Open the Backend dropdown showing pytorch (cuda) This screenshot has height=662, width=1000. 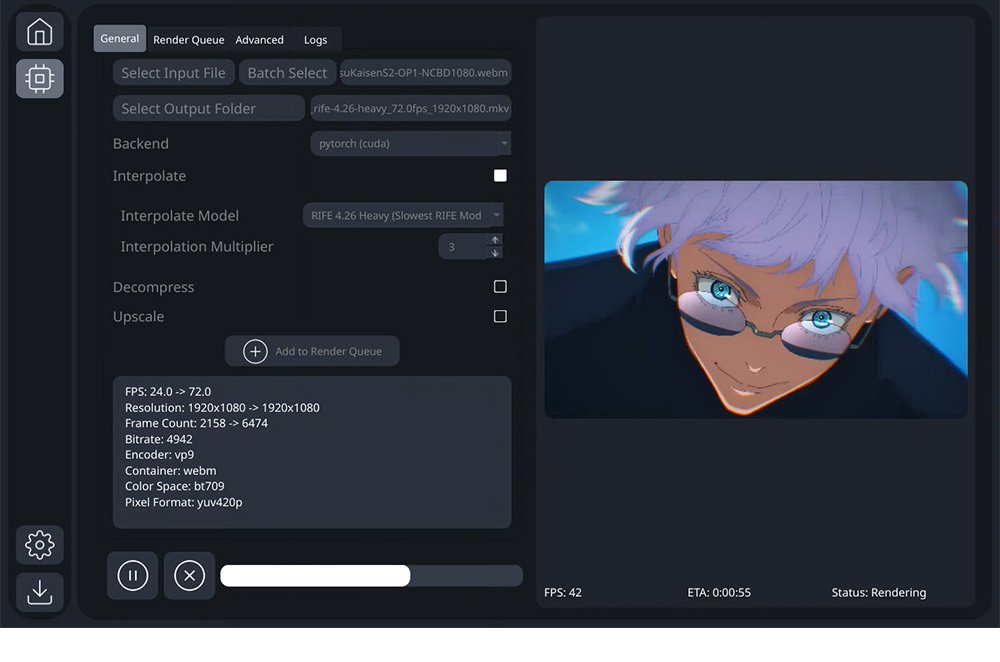click(410, 143)
